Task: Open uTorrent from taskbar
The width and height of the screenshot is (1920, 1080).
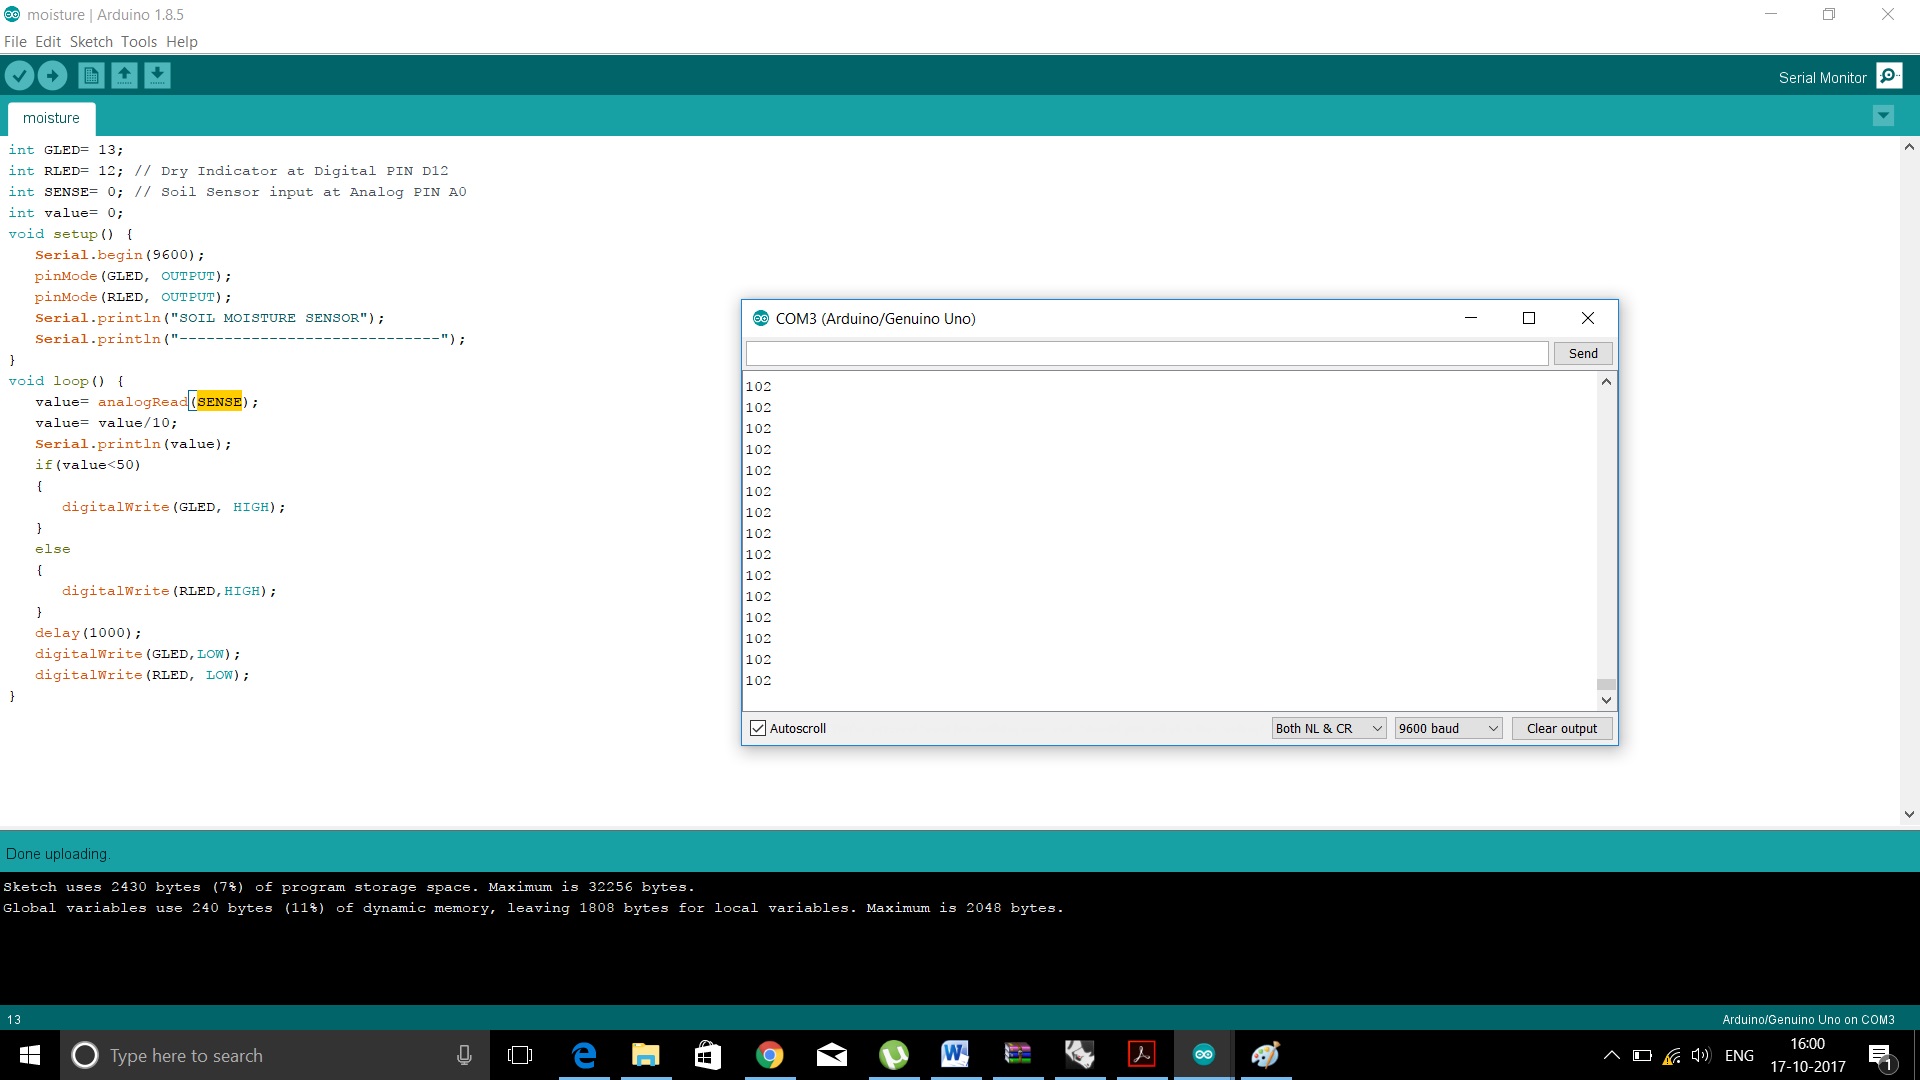Action: click(x=894, y=1055)
